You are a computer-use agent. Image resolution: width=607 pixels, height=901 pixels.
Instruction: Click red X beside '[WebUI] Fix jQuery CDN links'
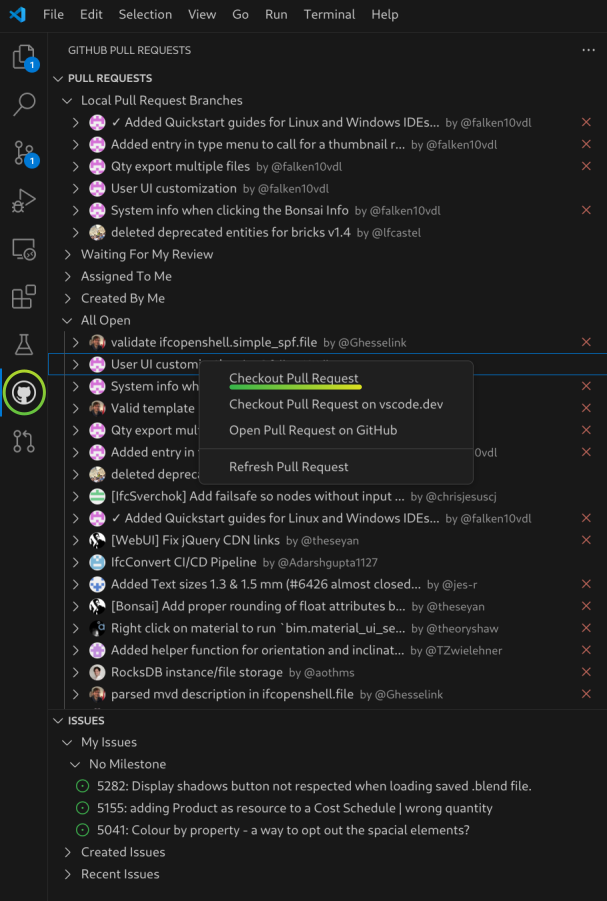(586, 540)
